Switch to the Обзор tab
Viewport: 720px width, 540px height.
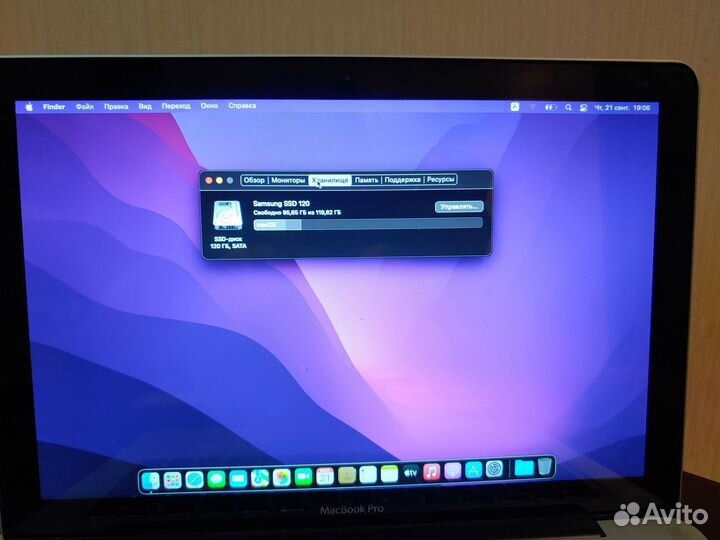(x=254, y=180)
